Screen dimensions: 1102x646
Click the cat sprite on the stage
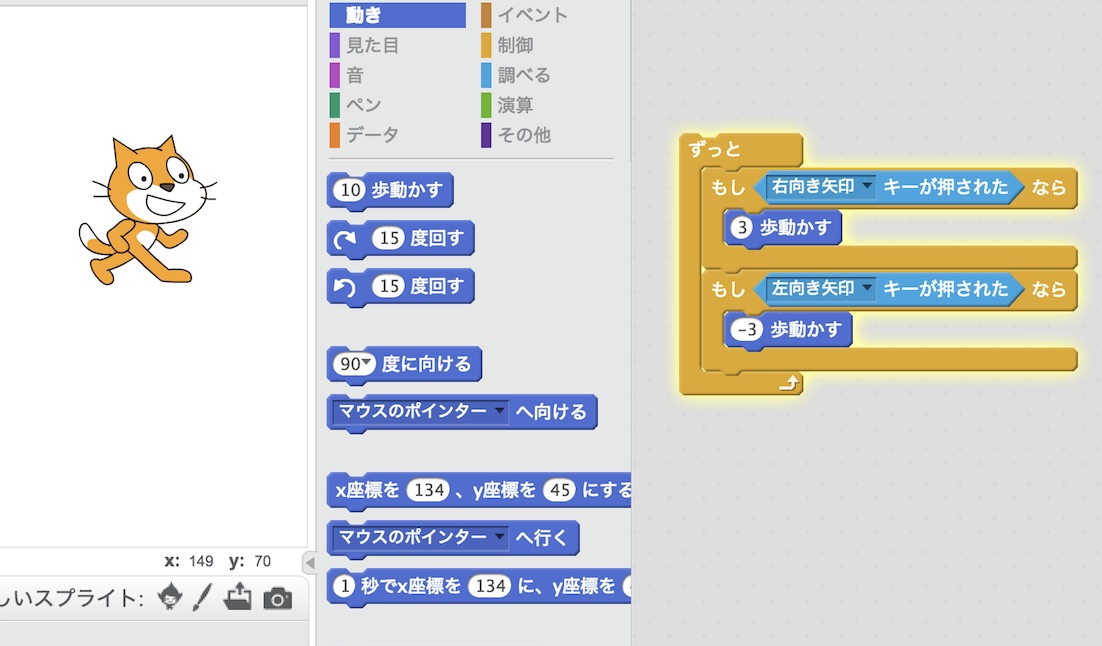(x=146, y=211)
